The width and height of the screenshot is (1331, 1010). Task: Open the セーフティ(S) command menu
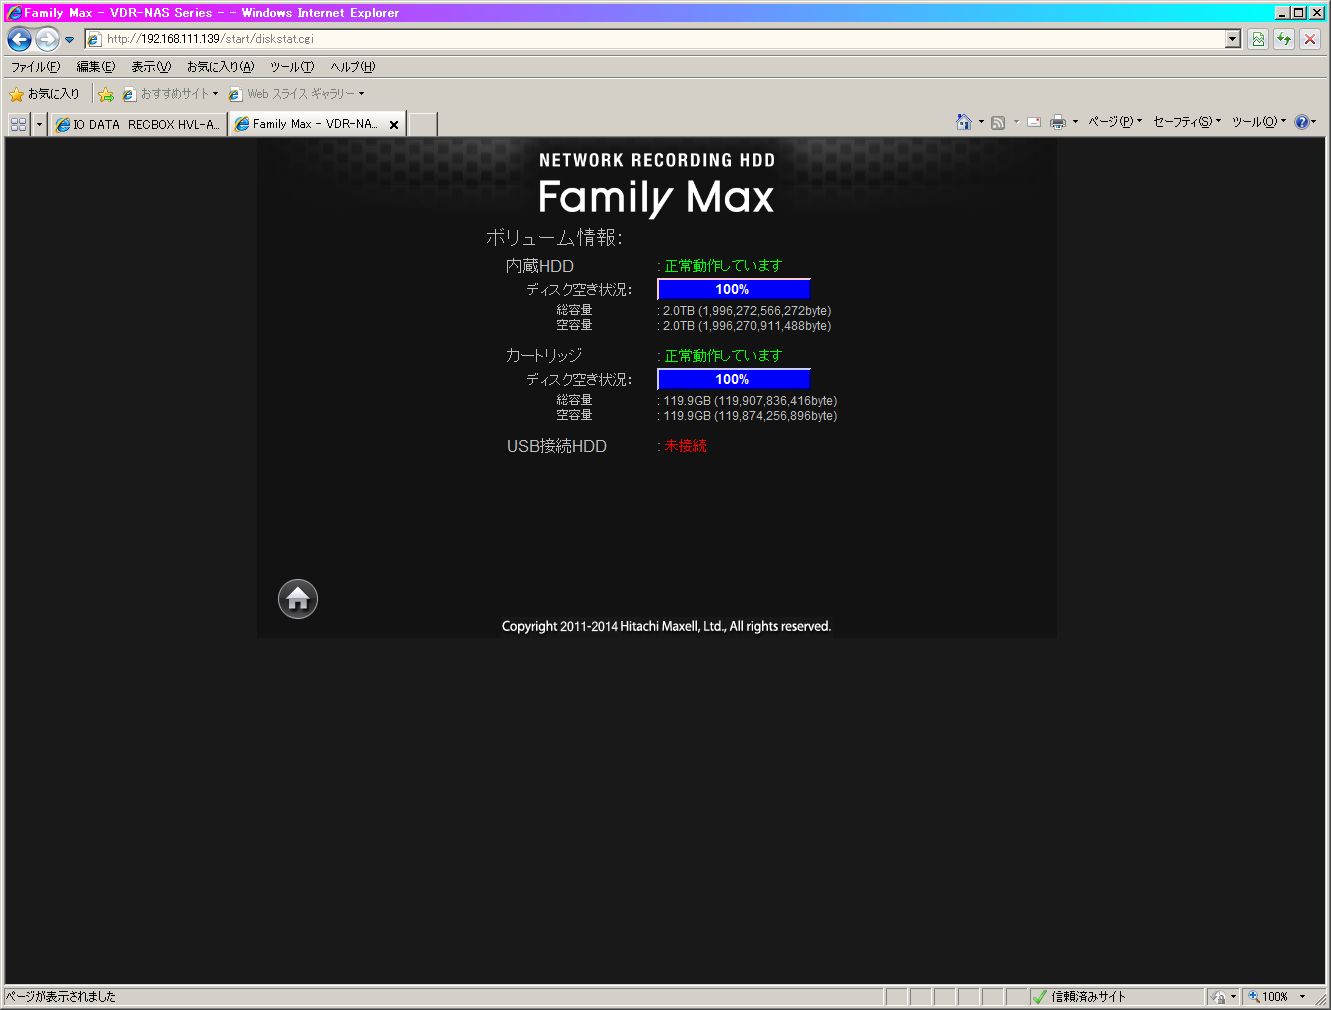(x=1186, y=122)
